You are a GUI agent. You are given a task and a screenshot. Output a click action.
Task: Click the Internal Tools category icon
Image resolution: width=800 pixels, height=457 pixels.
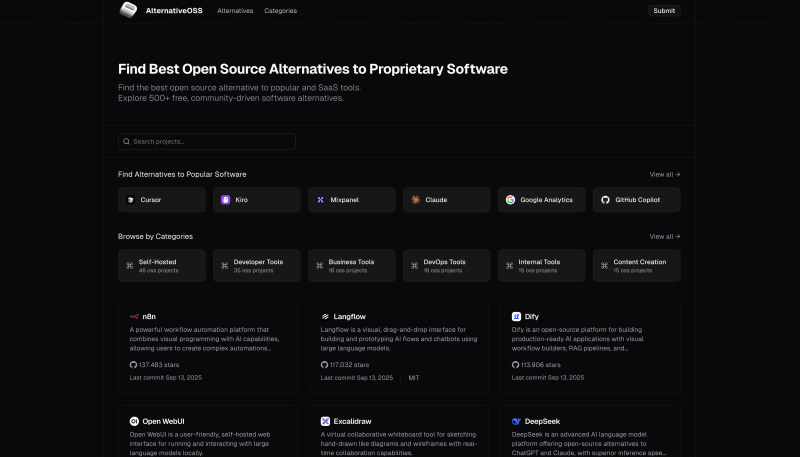509,266
